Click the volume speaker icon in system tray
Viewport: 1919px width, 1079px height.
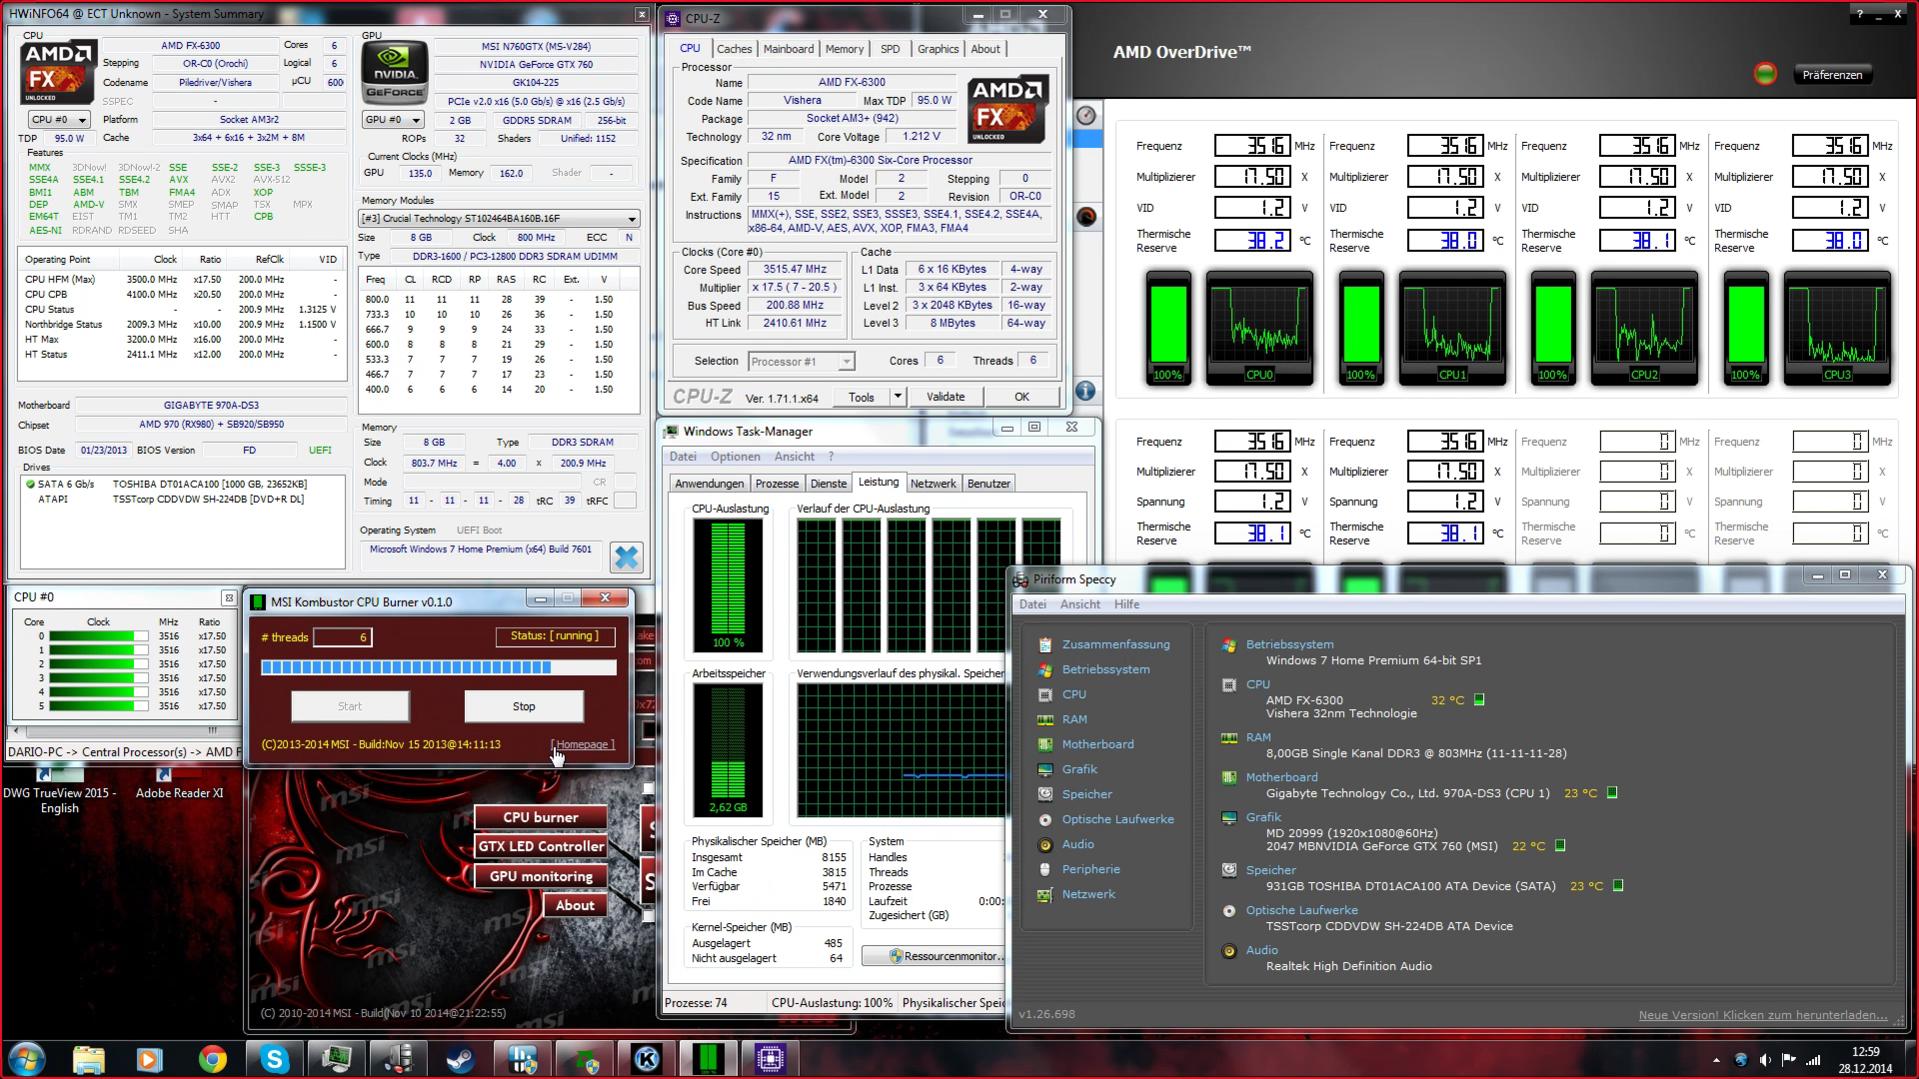[1765, 1060]
